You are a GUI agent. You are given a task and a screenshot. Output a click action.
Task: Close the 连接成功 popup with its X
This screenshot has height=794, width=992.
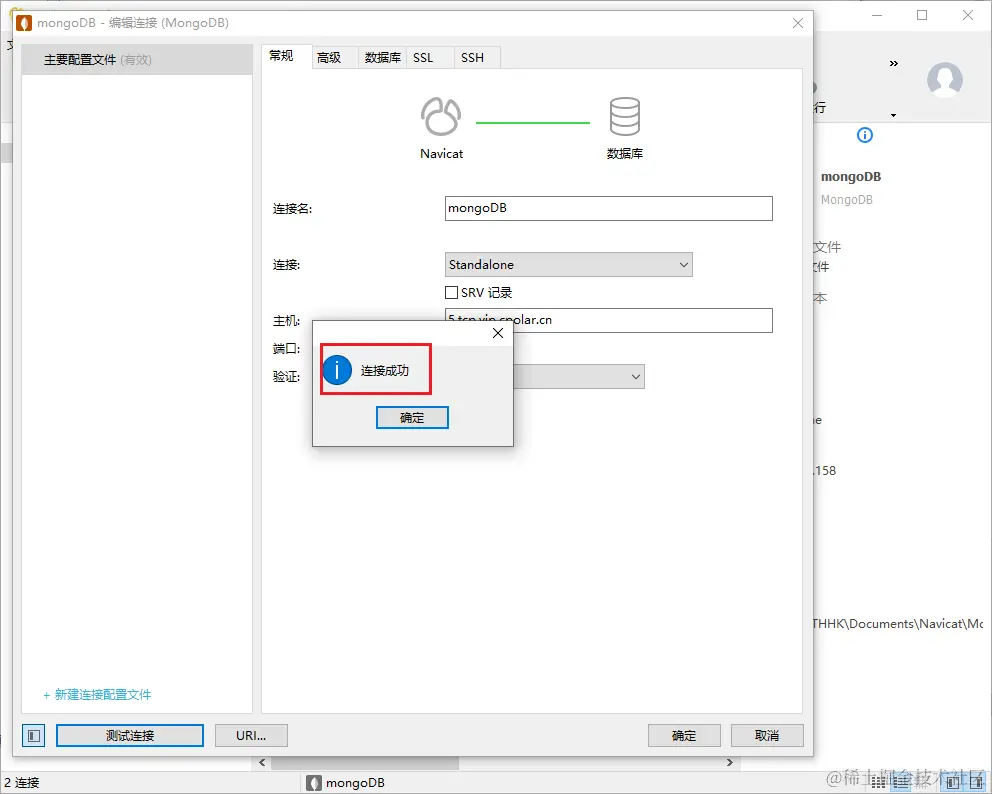(x=498, y=333)
